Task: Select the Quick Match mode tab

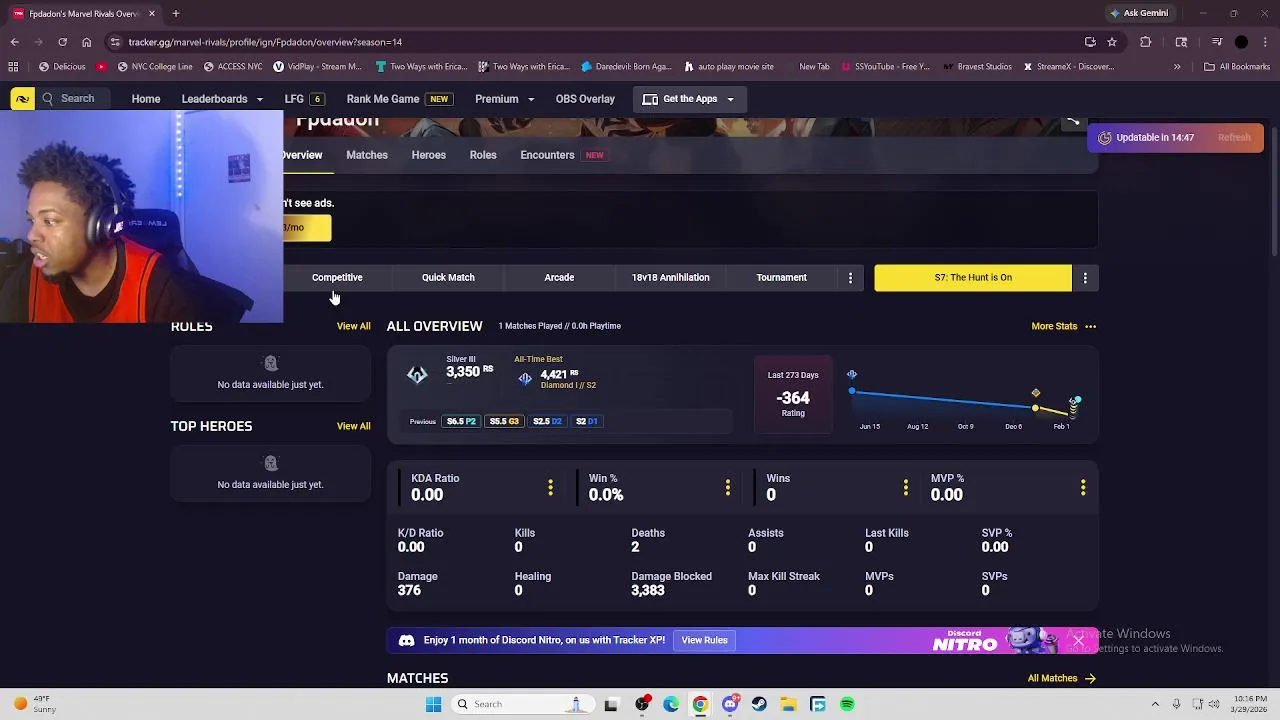Action: click(x=448, y=277)
